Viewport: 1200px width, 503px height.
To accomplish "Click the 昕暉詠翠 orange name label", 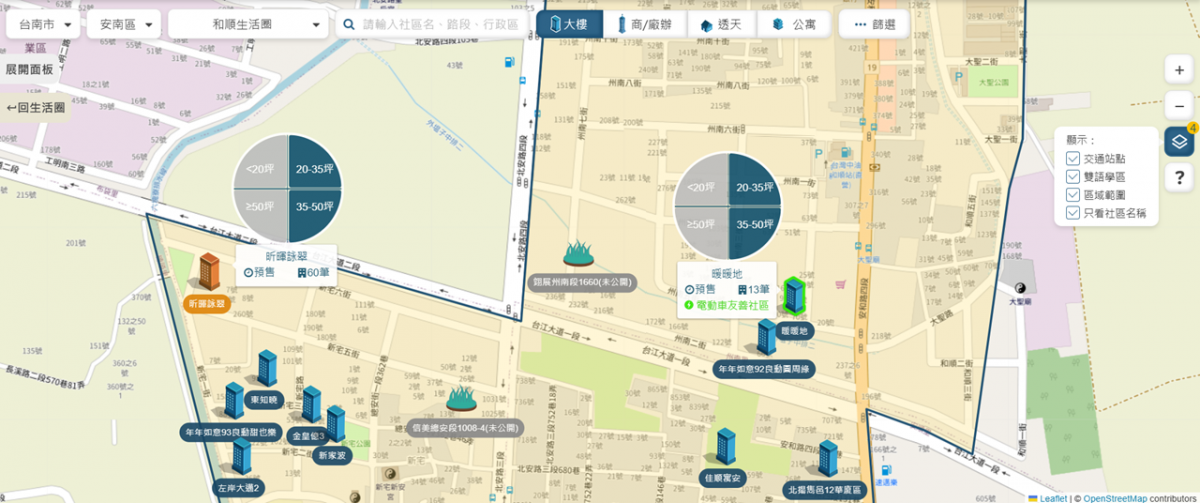I will pos(207,303).
